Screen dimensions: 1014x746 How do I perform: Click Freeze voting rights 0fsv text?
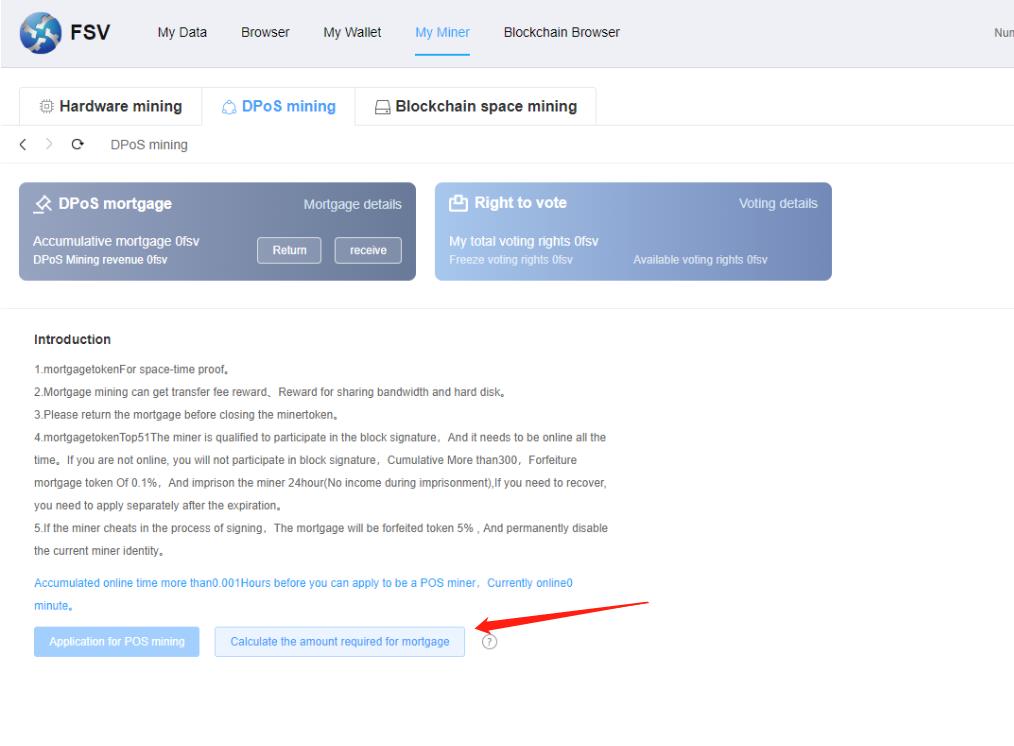click(511, 260)
